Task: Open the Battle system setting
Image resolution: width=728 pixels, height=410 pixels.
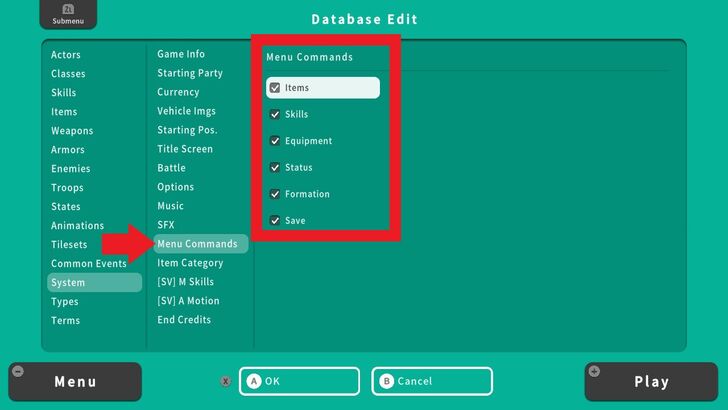Action: [171, 169]
